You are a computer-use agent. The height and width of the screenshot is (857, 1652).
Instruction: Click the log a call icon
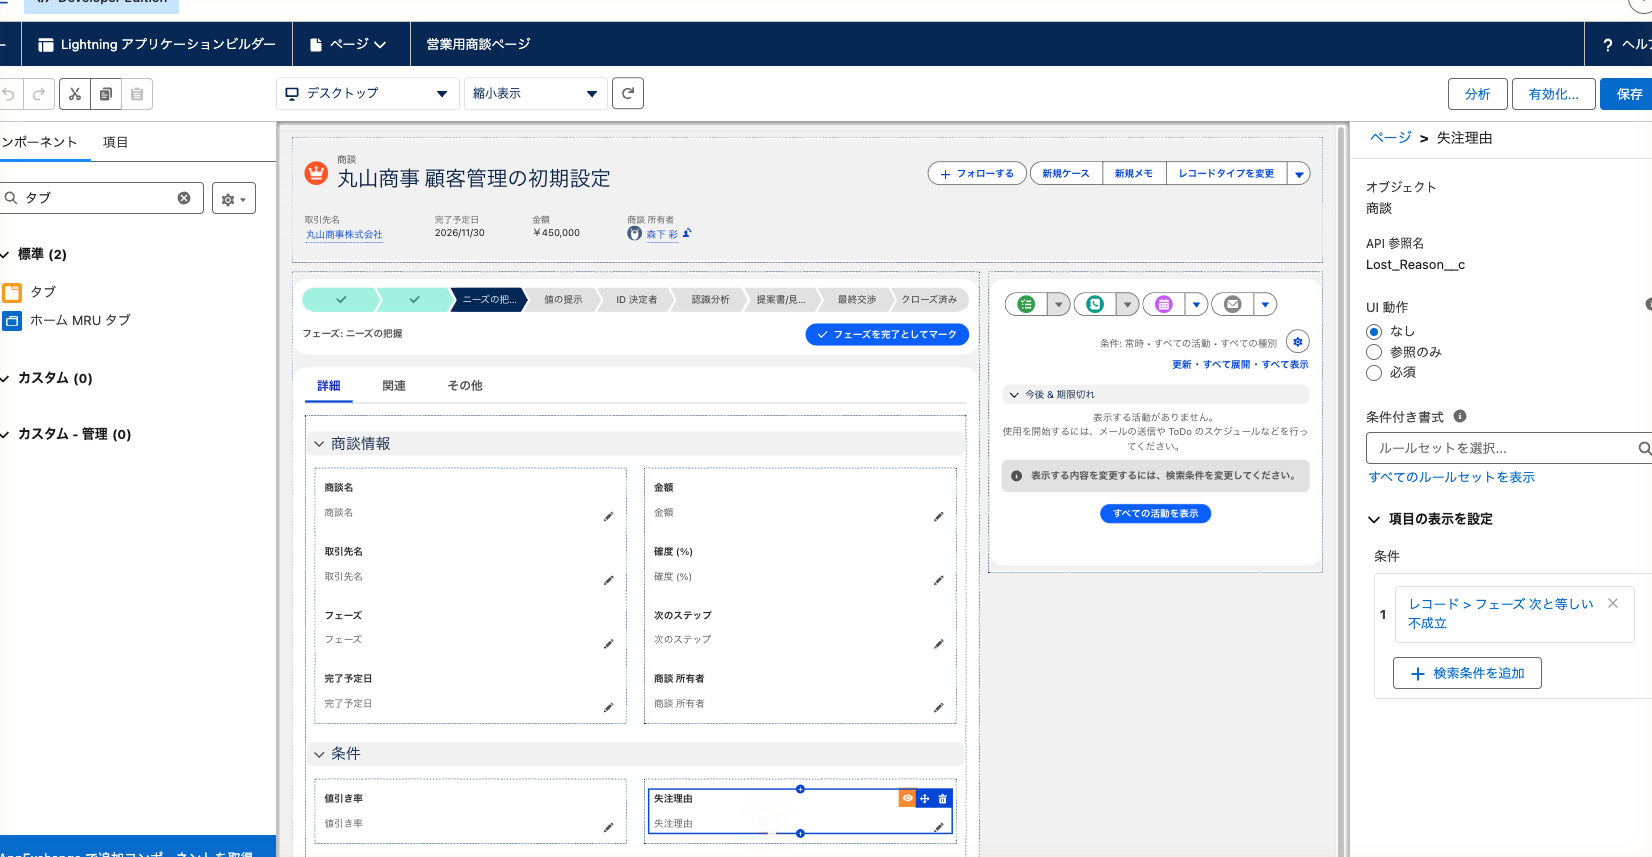tap(1095, 304)
